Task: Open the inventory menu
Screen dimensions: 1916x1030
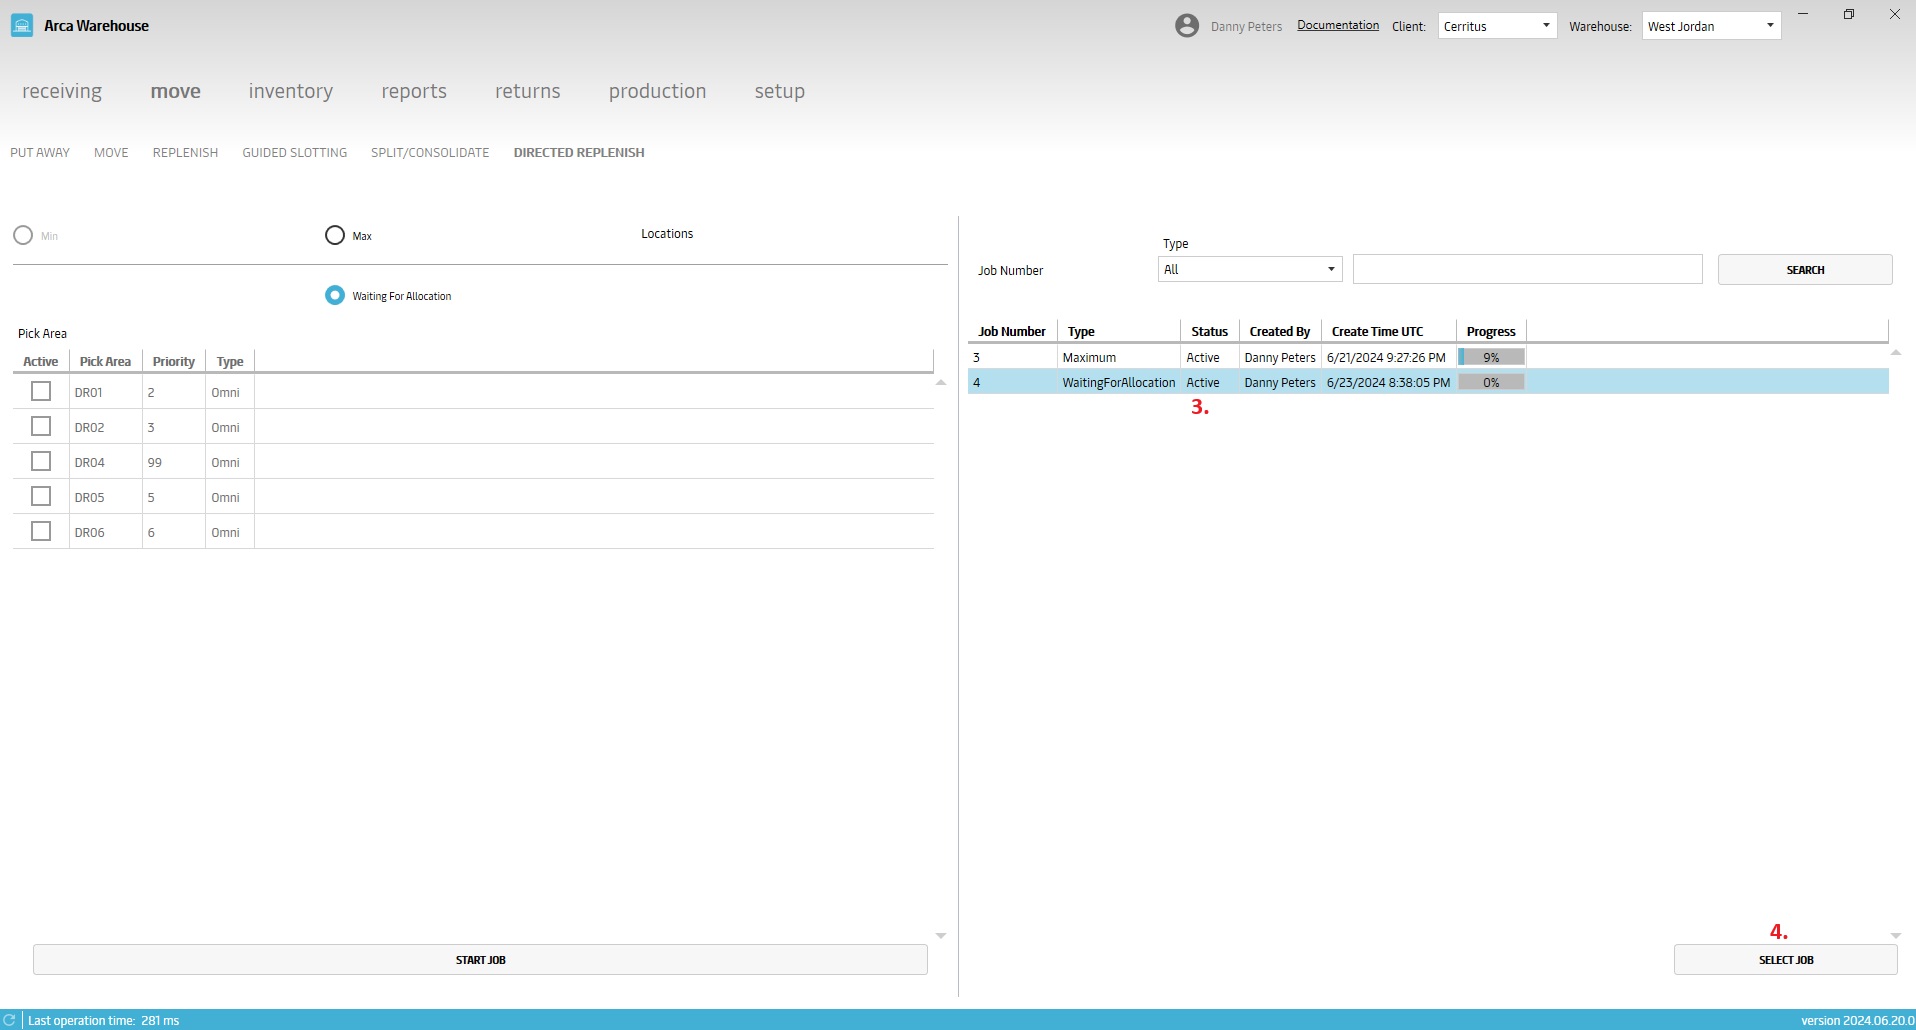Action: (x=291, y=91)
